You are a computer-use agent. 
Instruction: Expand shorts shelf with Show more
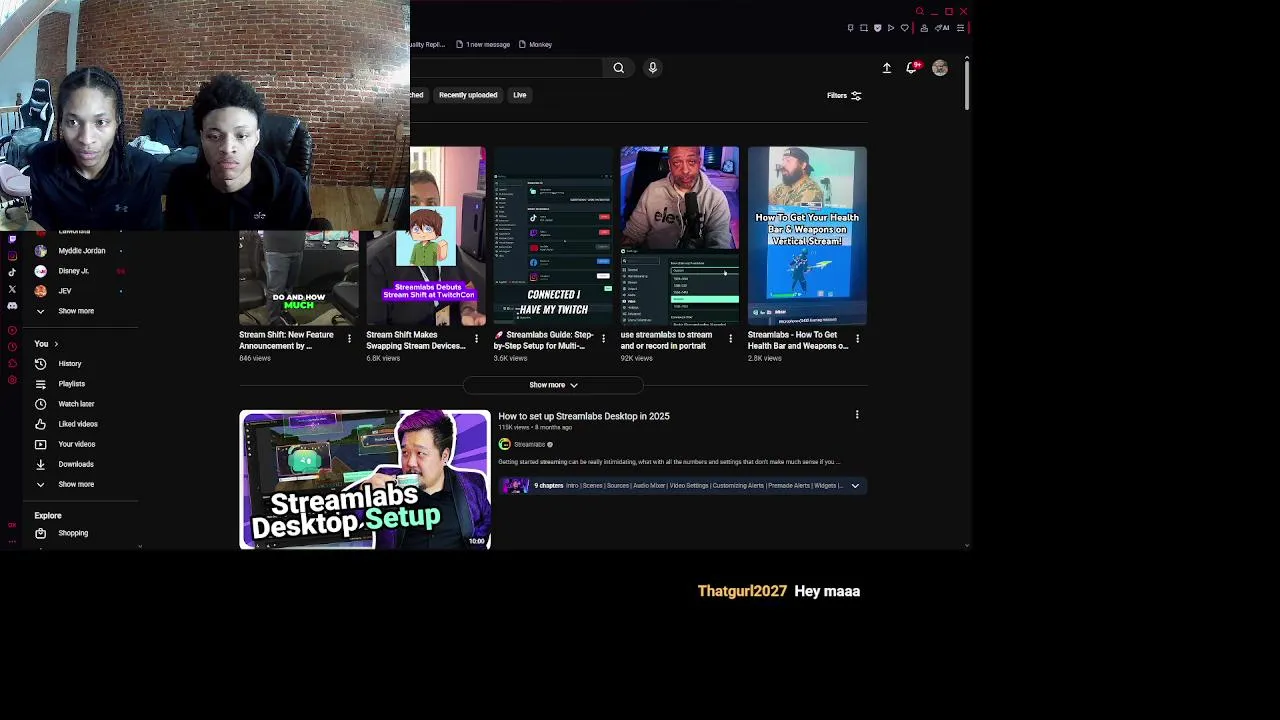point(553,385)
